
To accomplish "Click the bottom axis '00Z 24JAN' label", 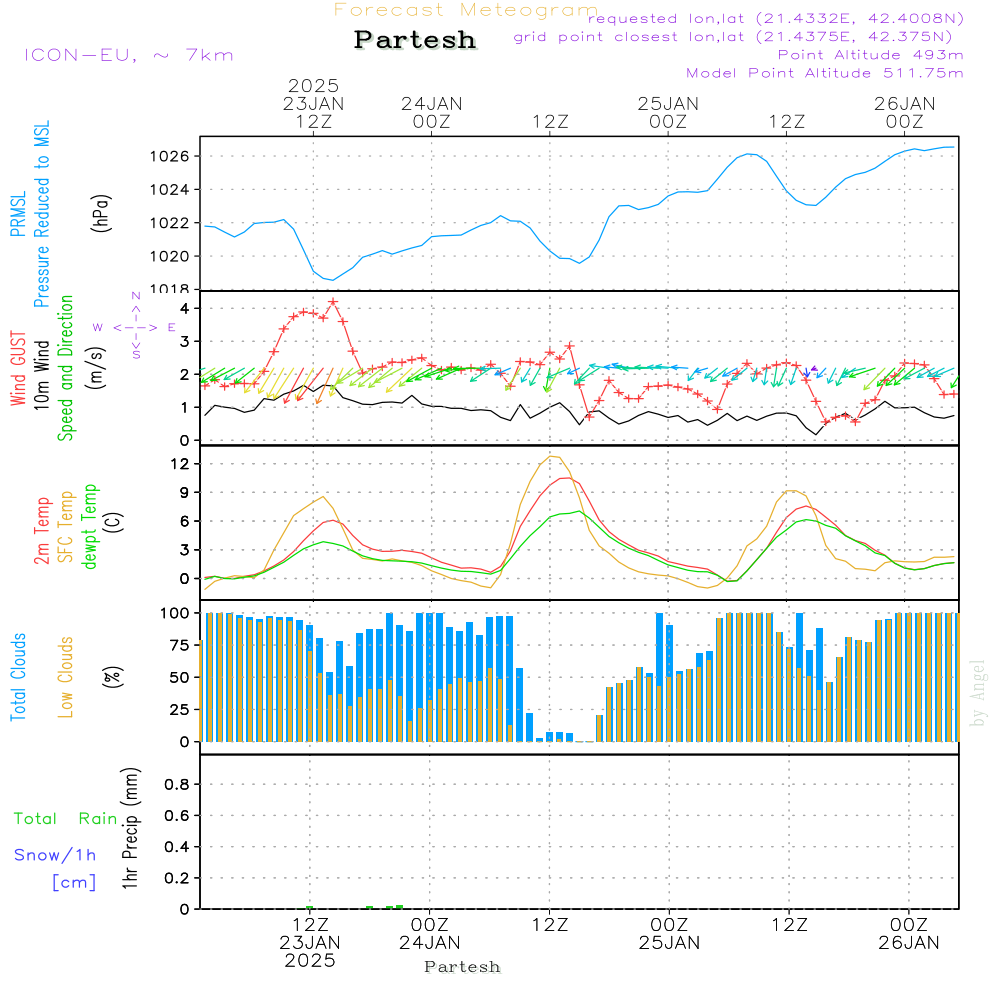I will 430,934.
